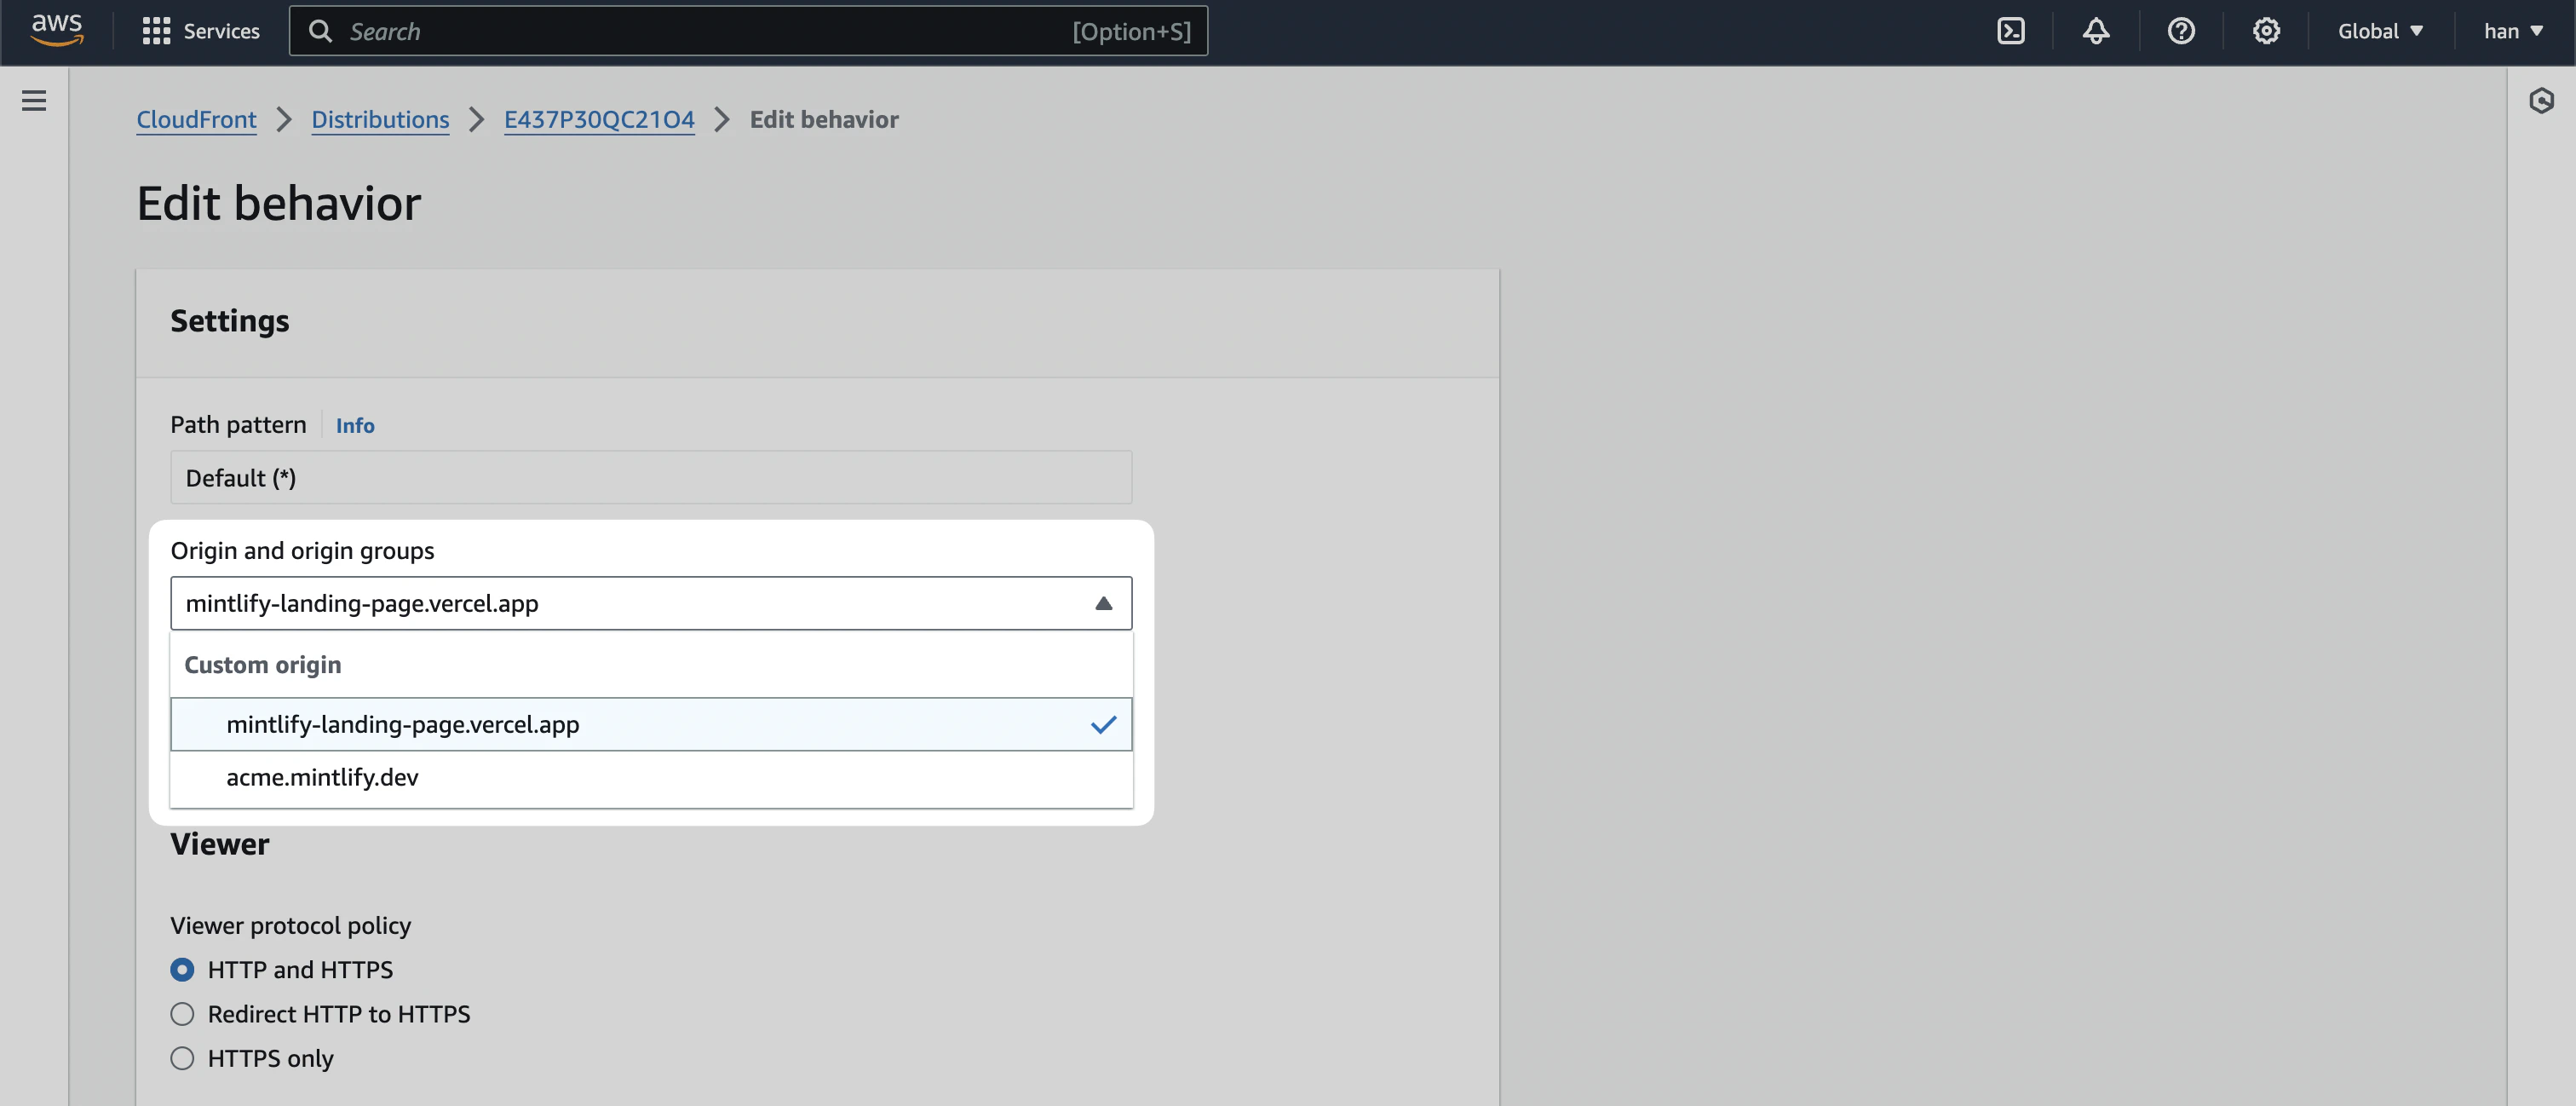Open the notifications bell
The image size is (2576, 1106).
point(2096,31)
